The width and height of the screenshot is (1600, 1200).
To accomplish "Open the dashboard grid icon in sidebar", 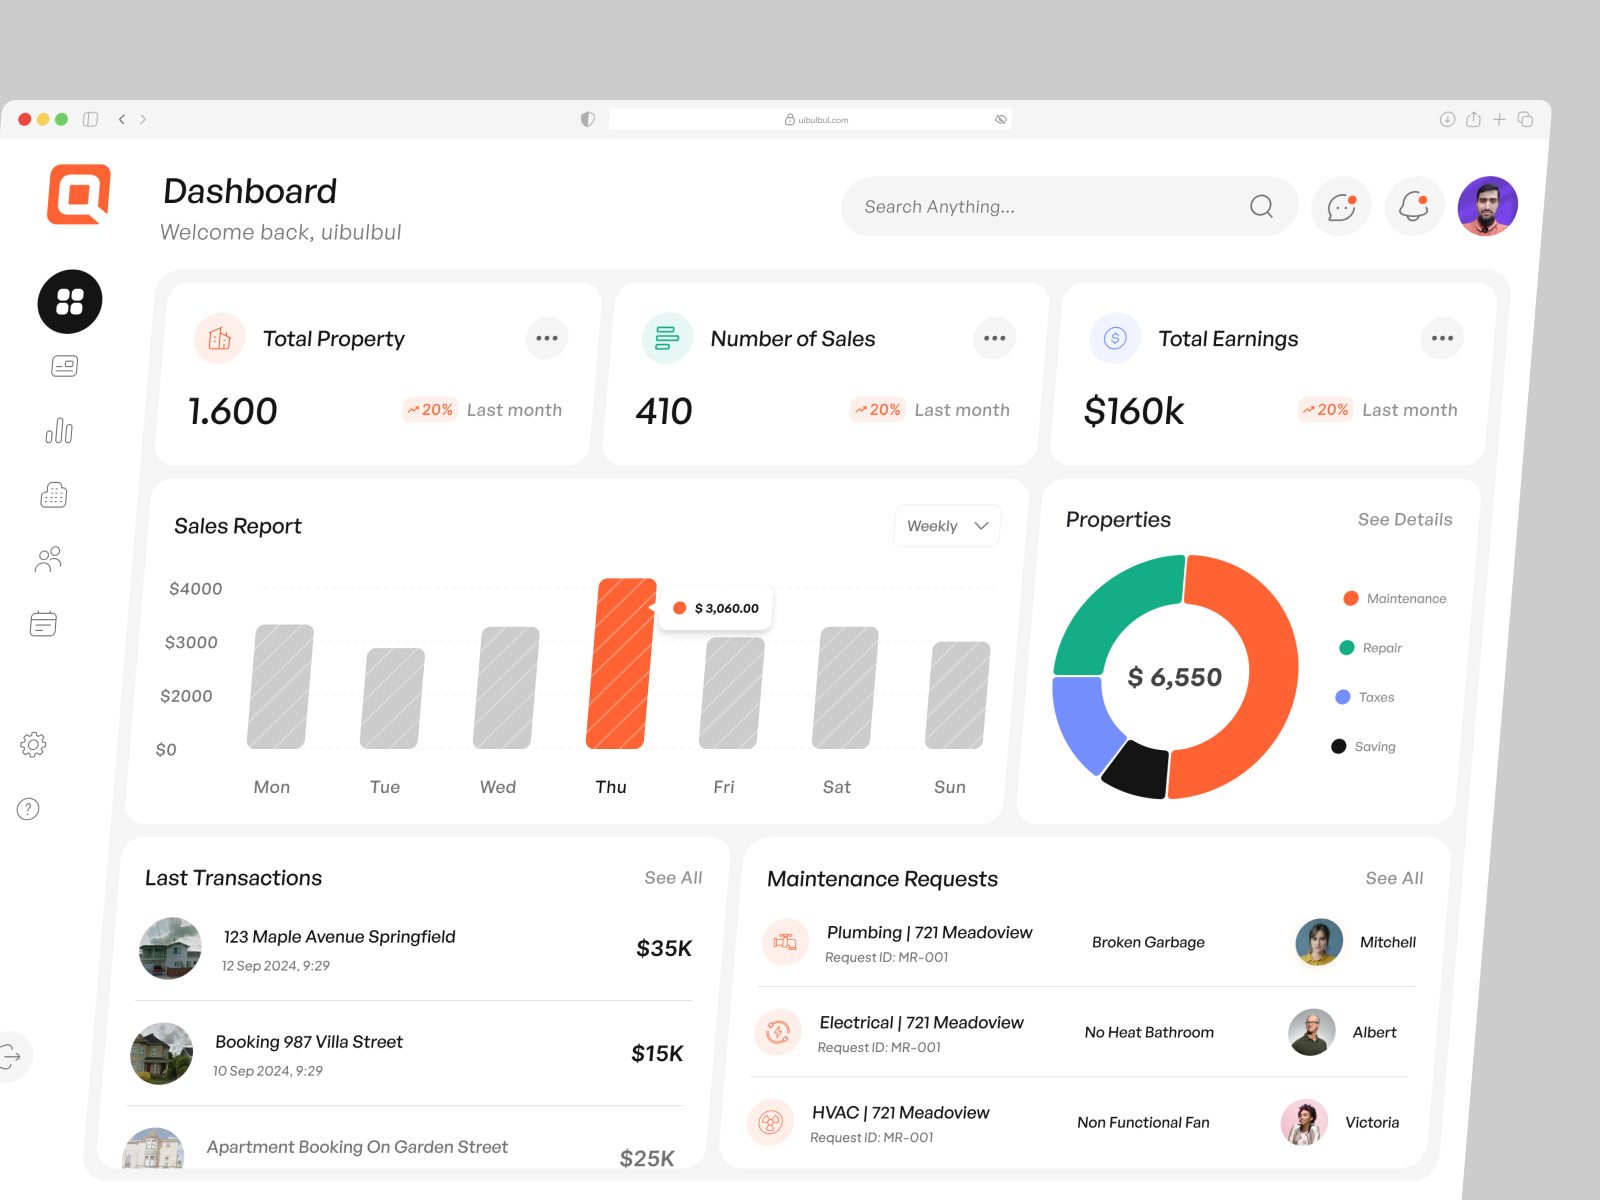I will pos(69,301).
